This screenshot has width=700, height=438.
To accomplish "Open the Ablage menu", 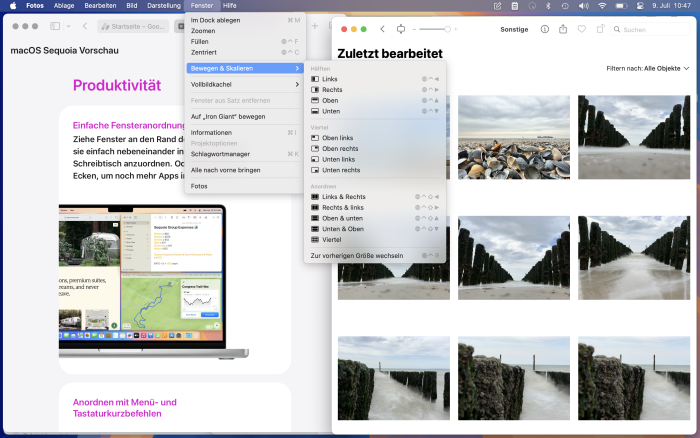I will click(64, 5).
